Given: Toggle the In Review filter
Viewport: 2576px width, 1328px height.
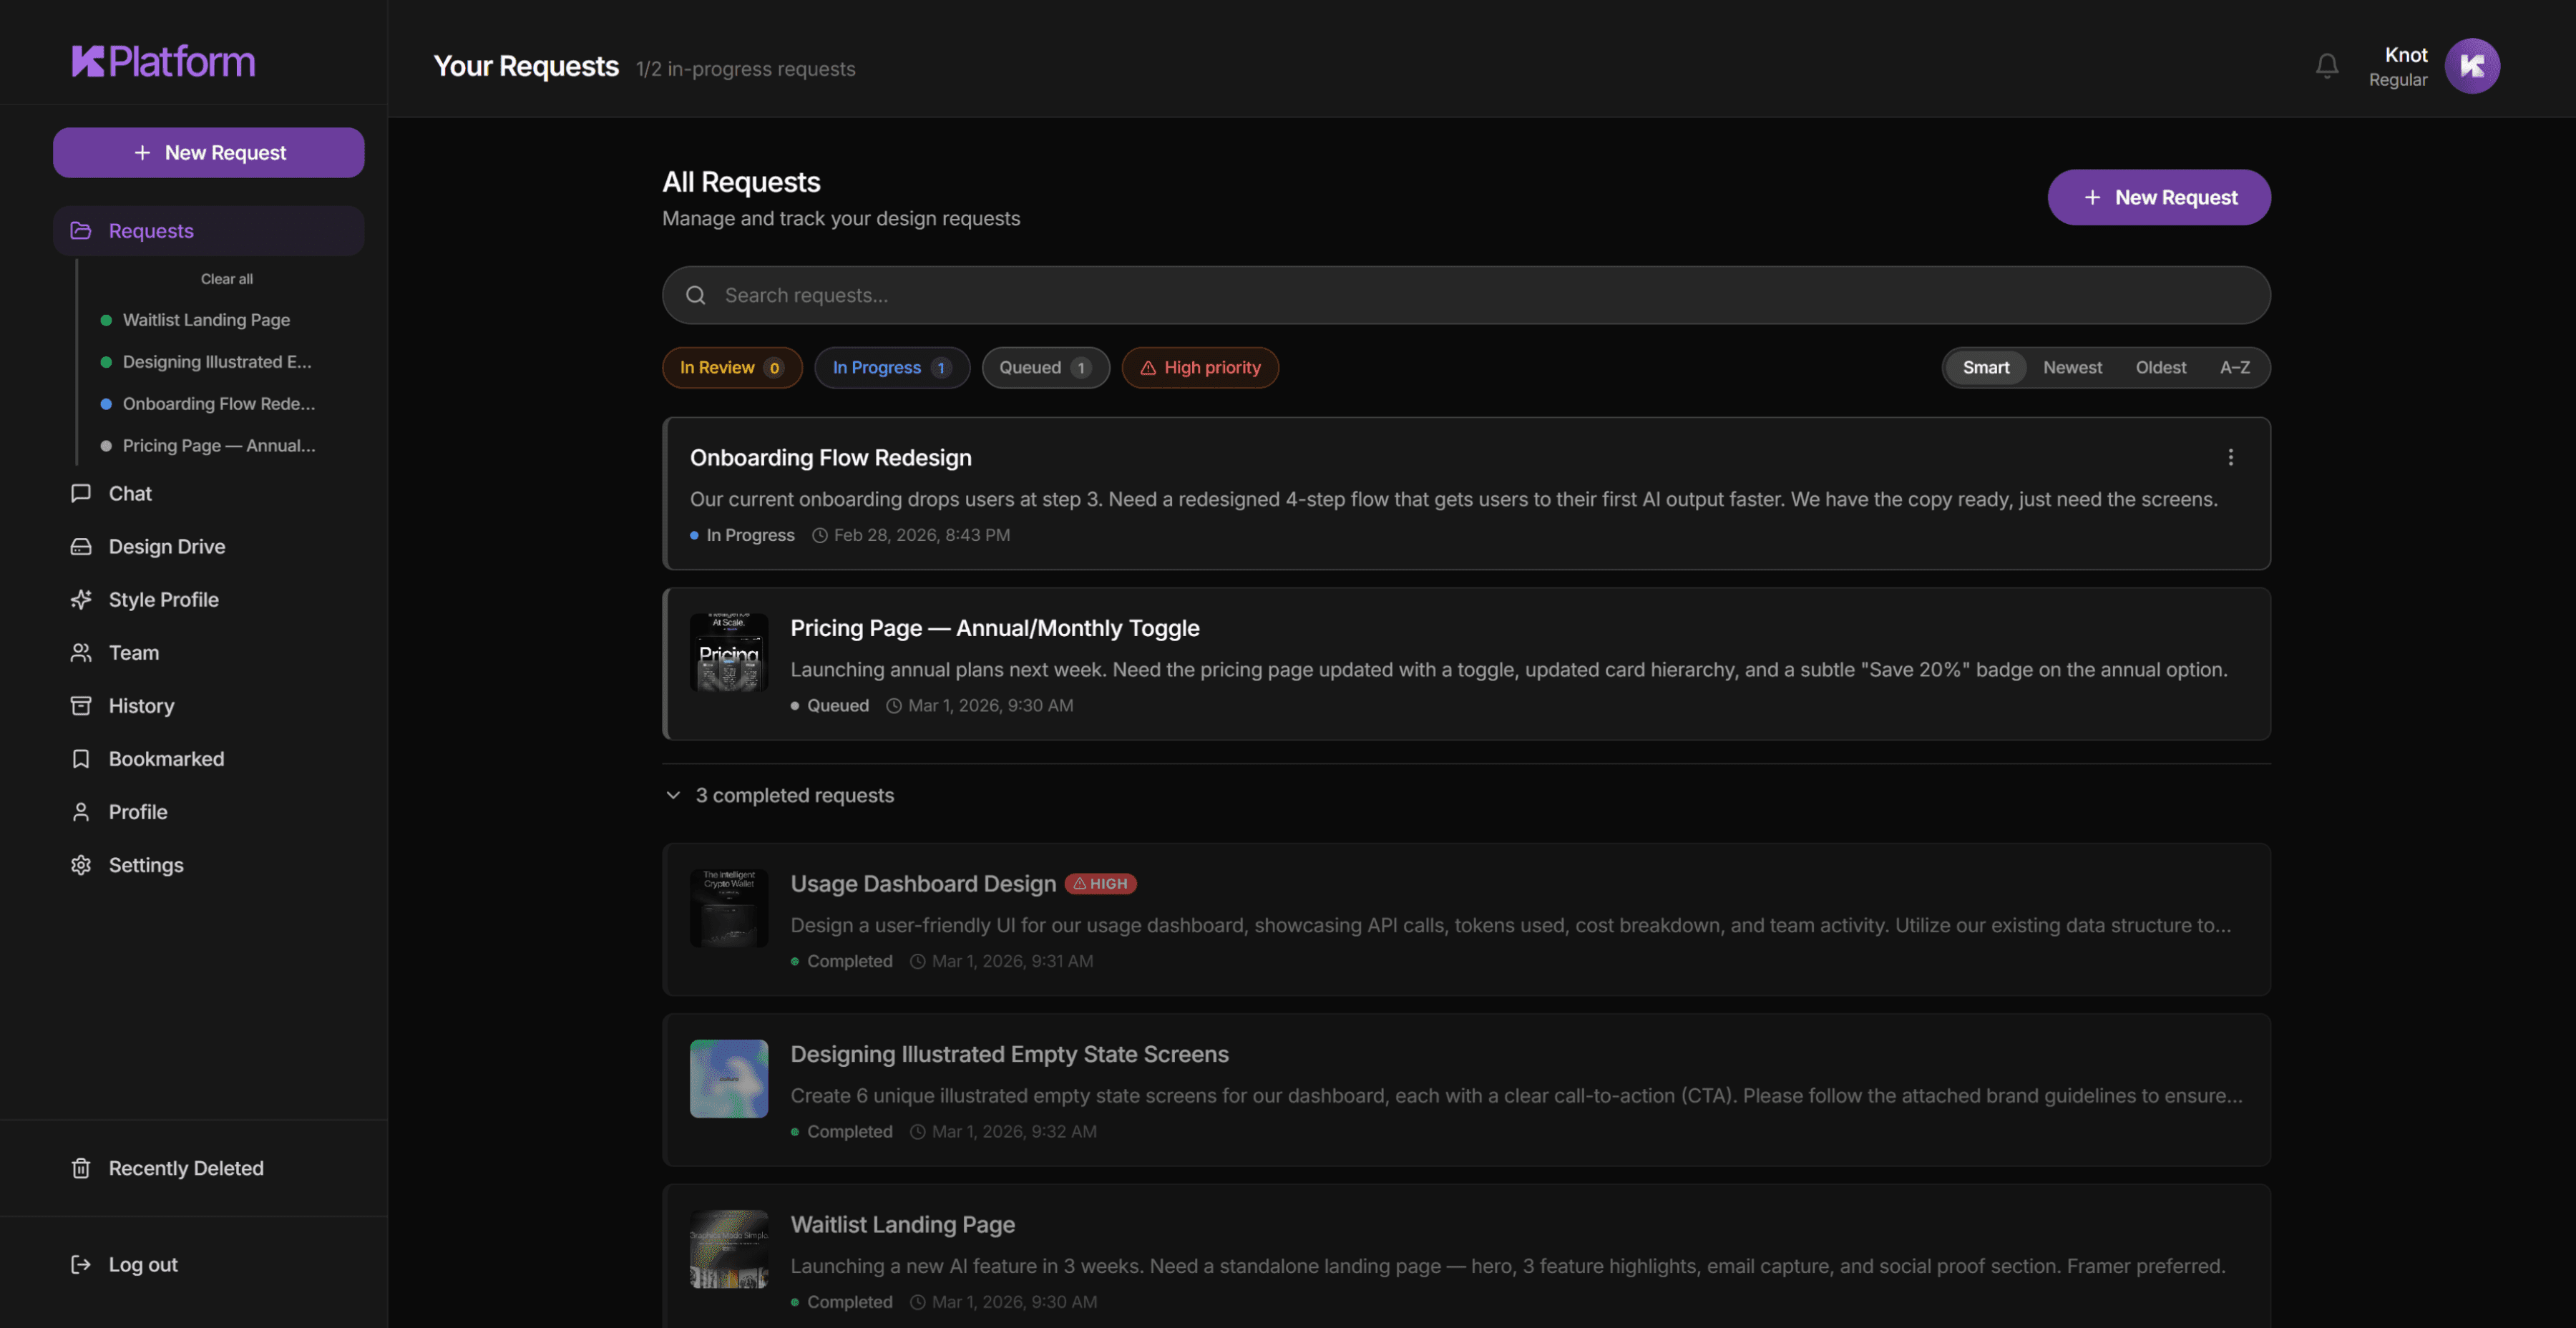Looking at the screenshot, I should pyautogui.click(x=732, y=367).
